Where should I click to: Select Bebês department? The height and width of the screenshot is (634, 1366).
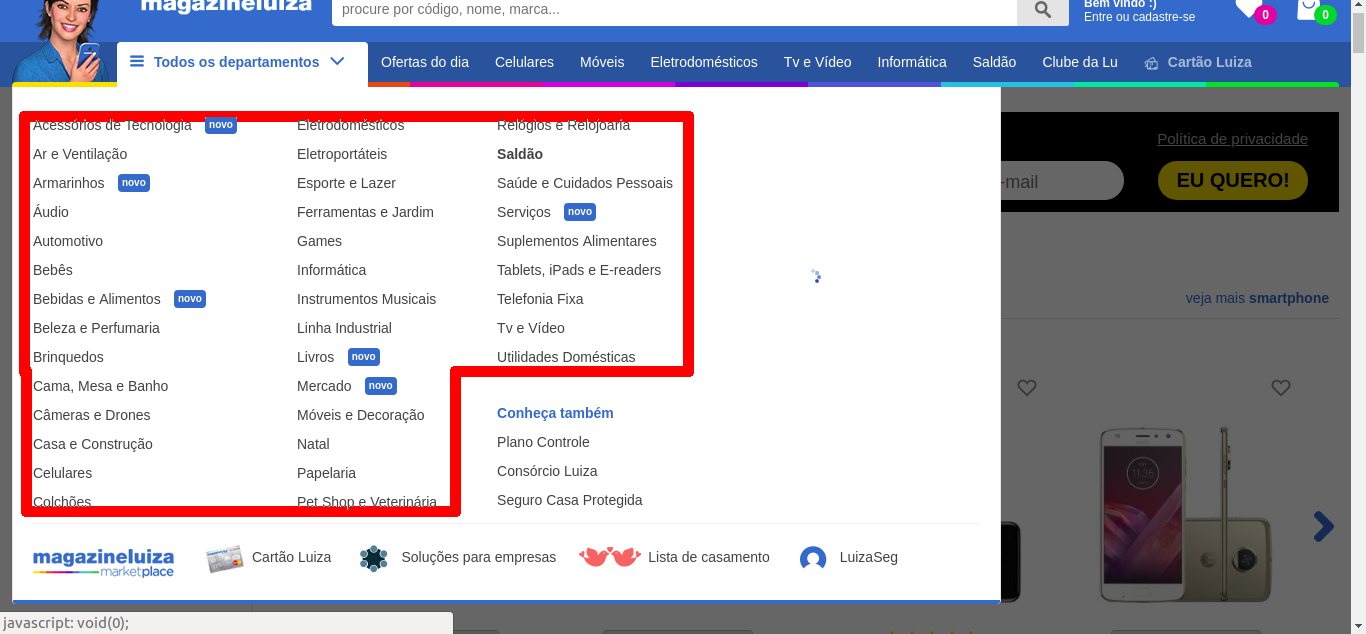(x=53, y=270)
